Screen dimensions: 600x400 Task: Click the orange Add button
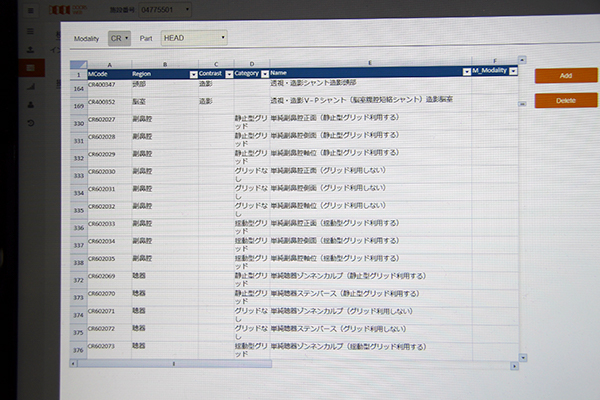(x=565, y=75)
